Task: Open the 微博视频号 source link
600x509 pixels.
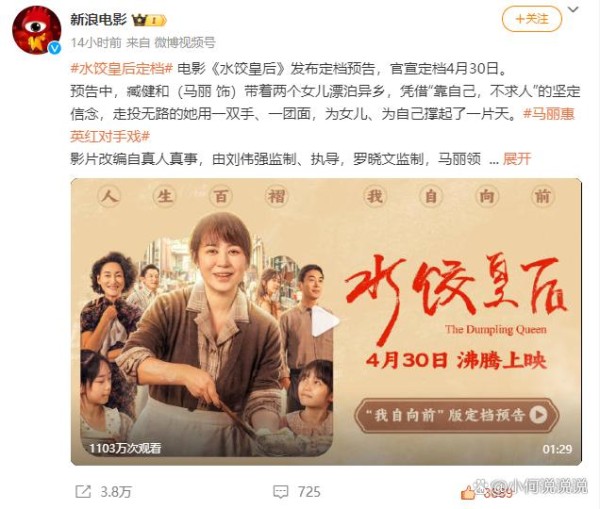Action: (185, 42)
